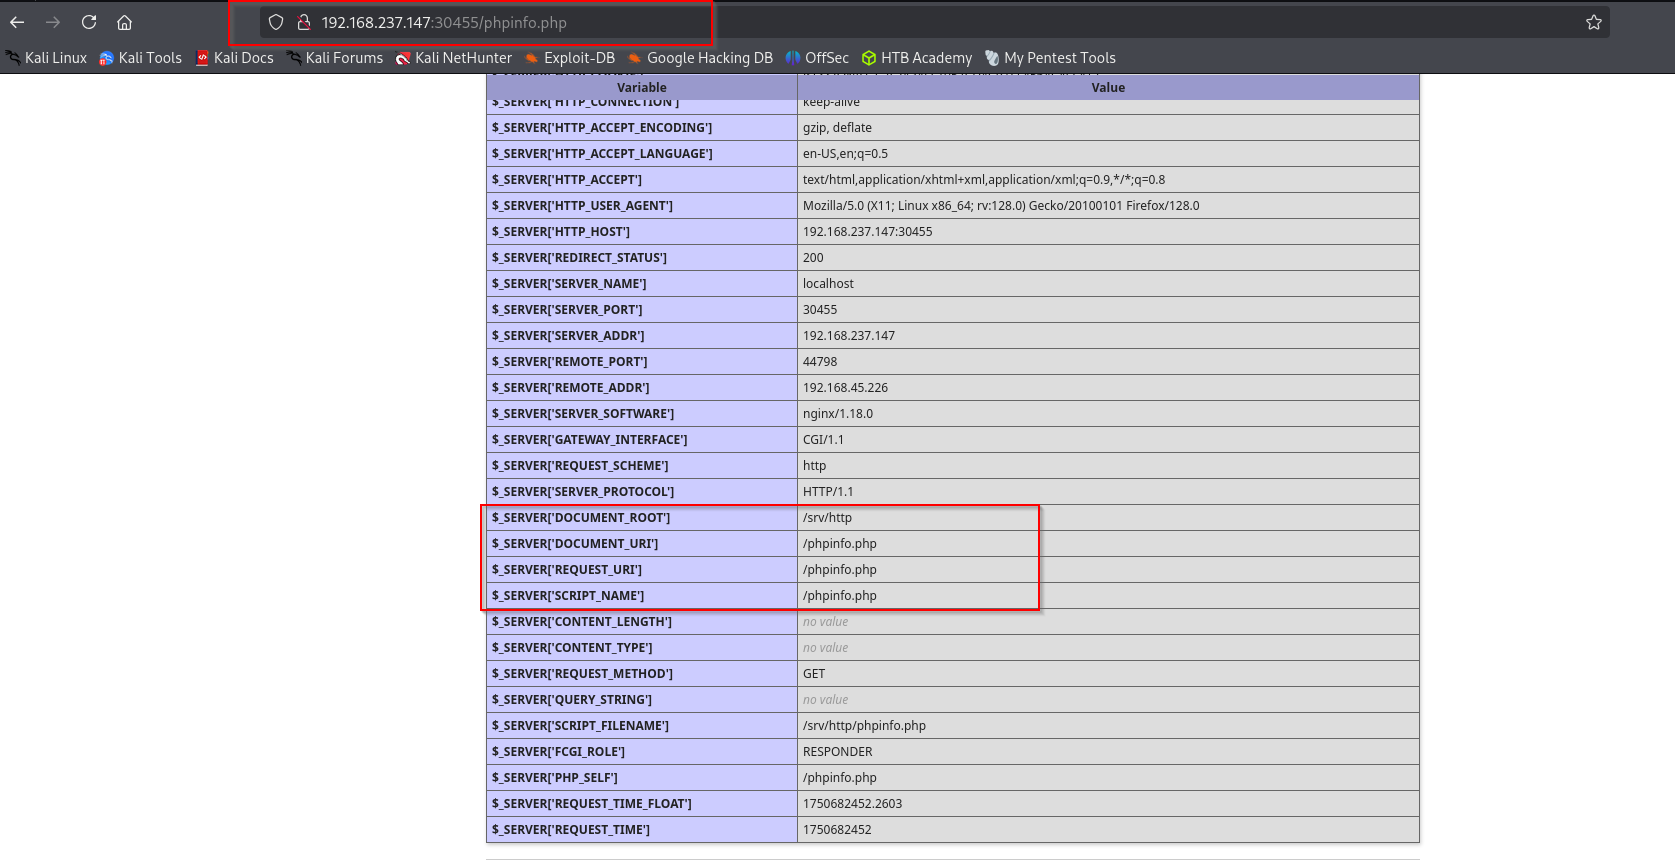The height and width of the screenshot is (864, 1675).
Task: Select $_SERVER['CONTENT_LENGTH'] variable cell
Action: (642, 622)
